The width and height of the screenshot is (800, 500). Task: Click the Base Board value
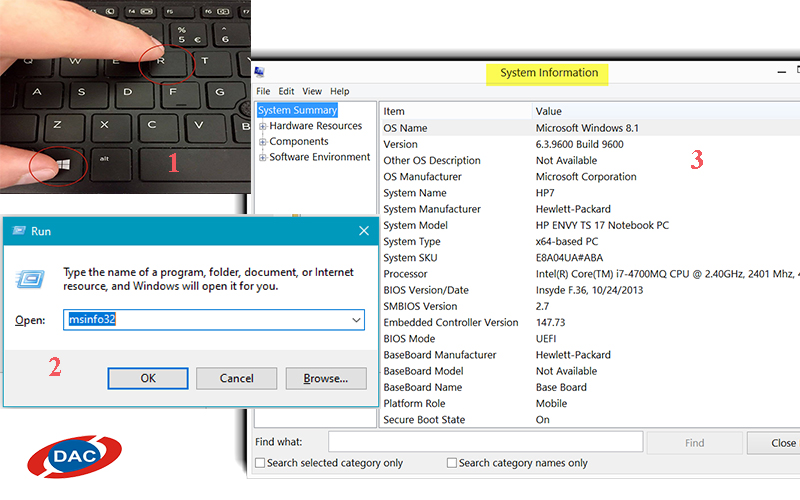pos(561,387)
